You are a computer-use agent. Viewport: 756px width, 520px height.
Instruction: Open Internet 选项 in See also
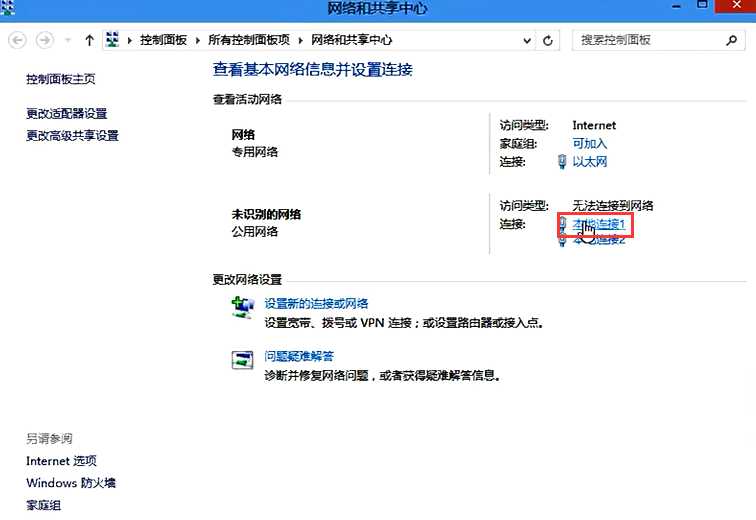tap(61, 461)
